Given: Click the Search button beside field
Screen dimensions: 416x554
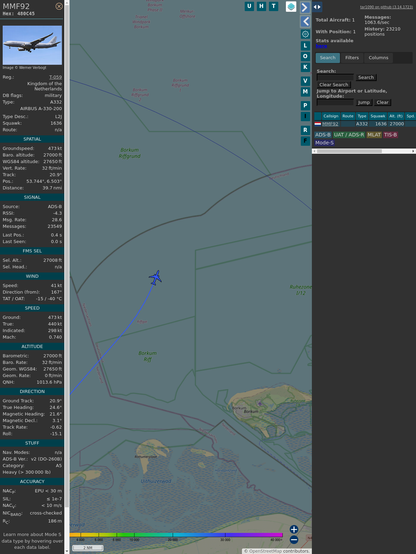Looking at the screenshot, I should click(x=366, y=77).
